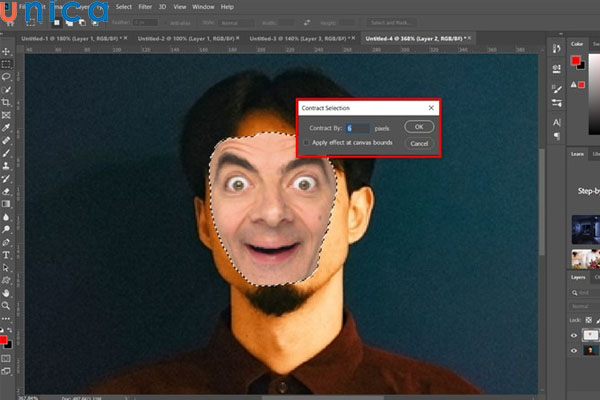The height and width of the screenshot is (400, 600).
Task: Choose the Lasso tool
Action: (x=6, y=76)
